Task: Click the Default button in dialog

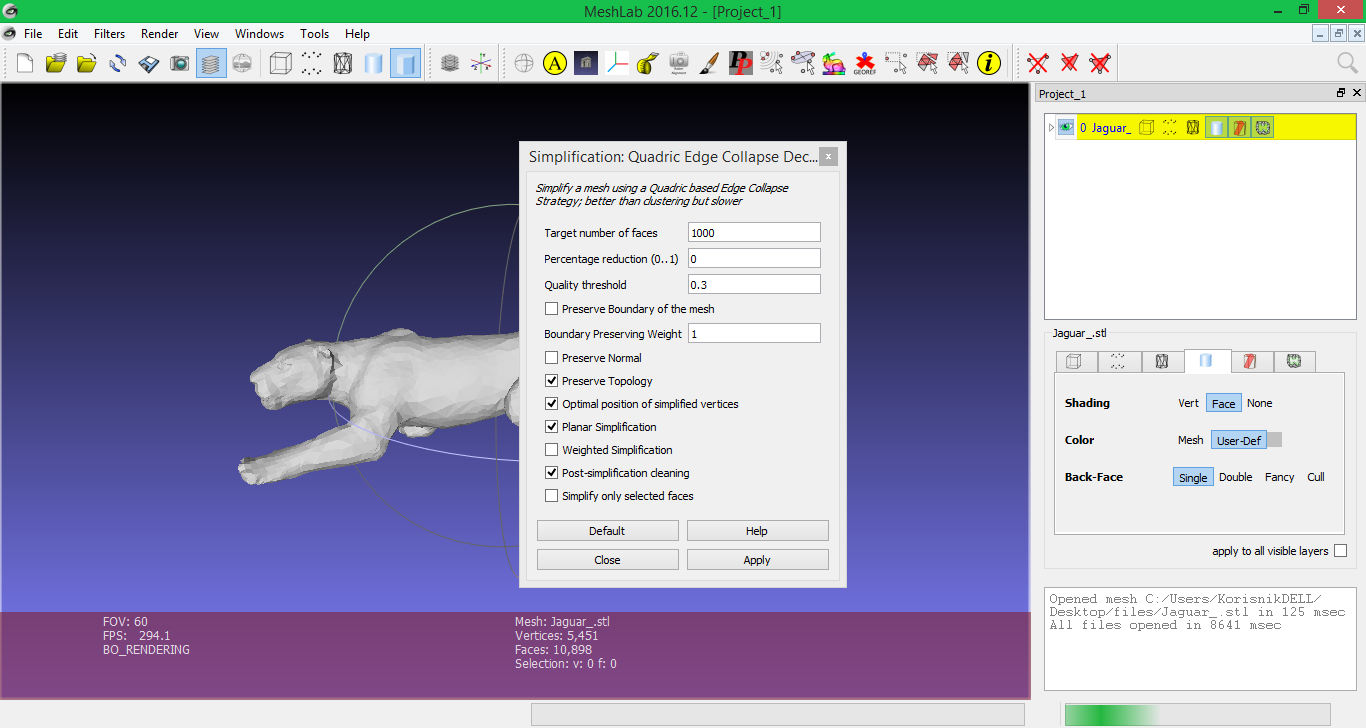Action: (607, 531)
